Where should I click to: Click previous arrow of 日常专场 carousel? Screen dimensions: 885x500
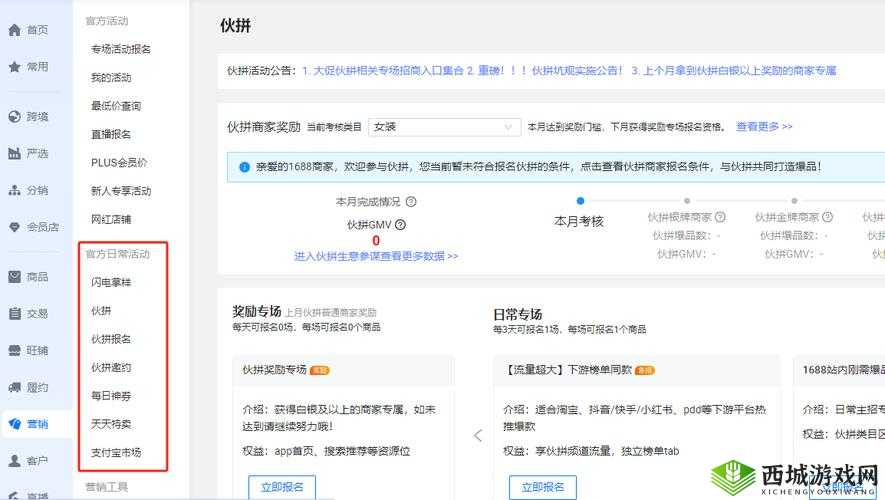click(477, 435)
